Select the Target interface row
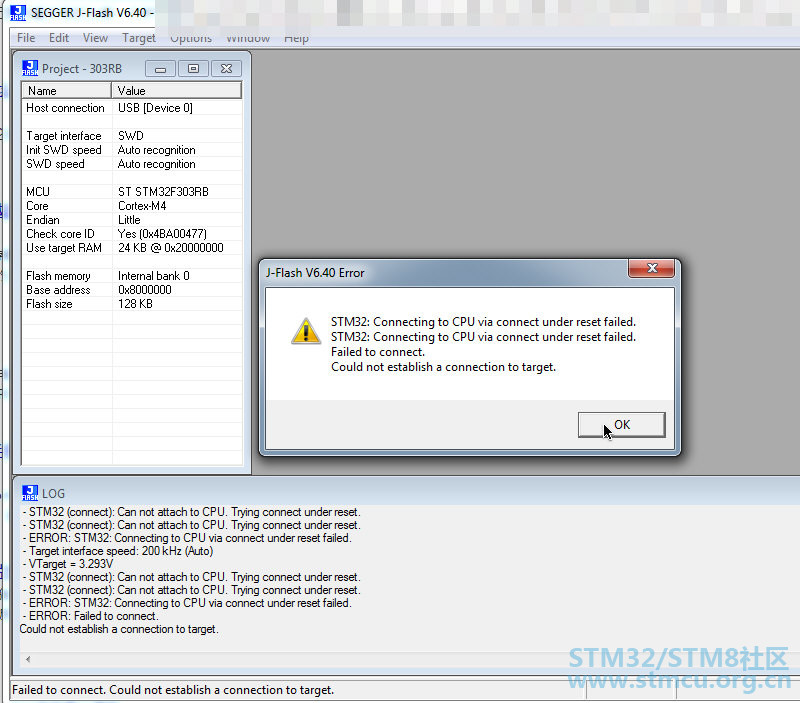The width and height of the screenshot is (800, 703). (x=132, y=136)
